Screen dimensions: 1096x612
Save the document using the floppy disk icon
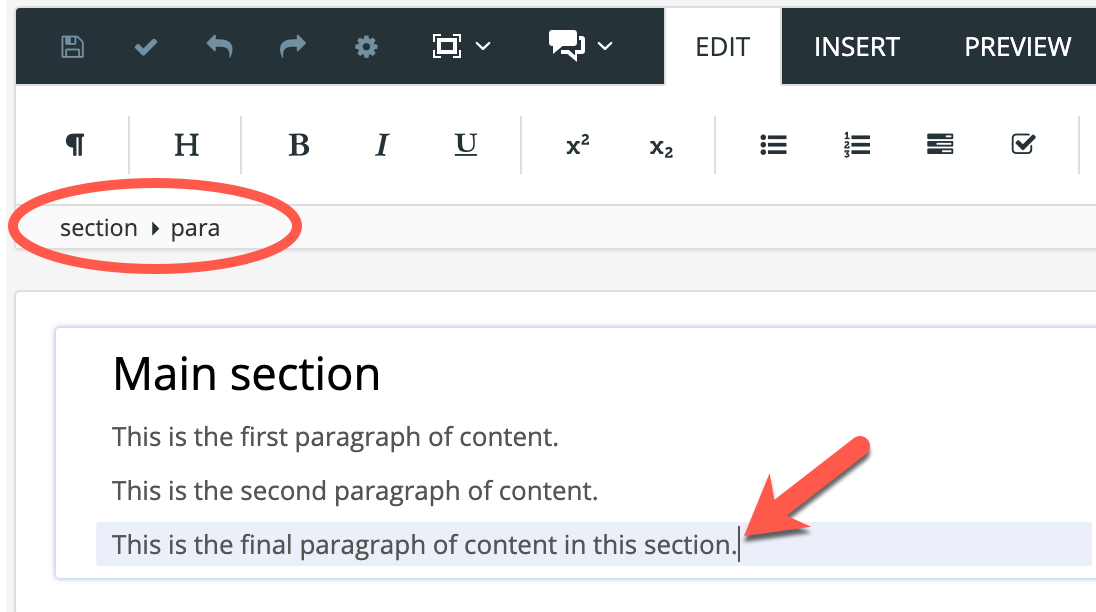click(72, 46)
